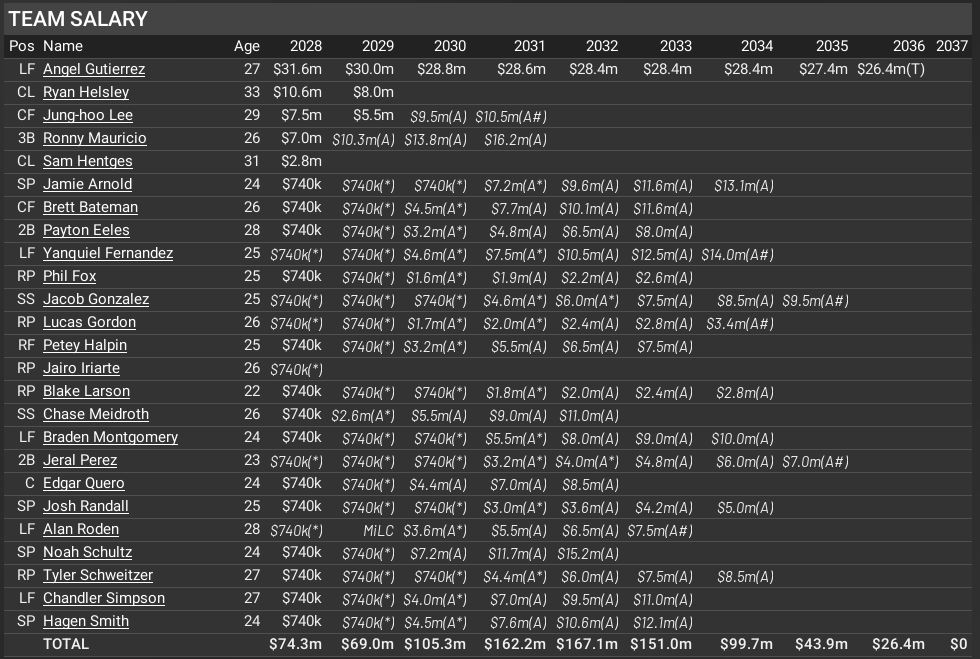This screenshot has height=659, width=980.
Task: Click Ryan Helsley's name link
Action: point(86,92)
